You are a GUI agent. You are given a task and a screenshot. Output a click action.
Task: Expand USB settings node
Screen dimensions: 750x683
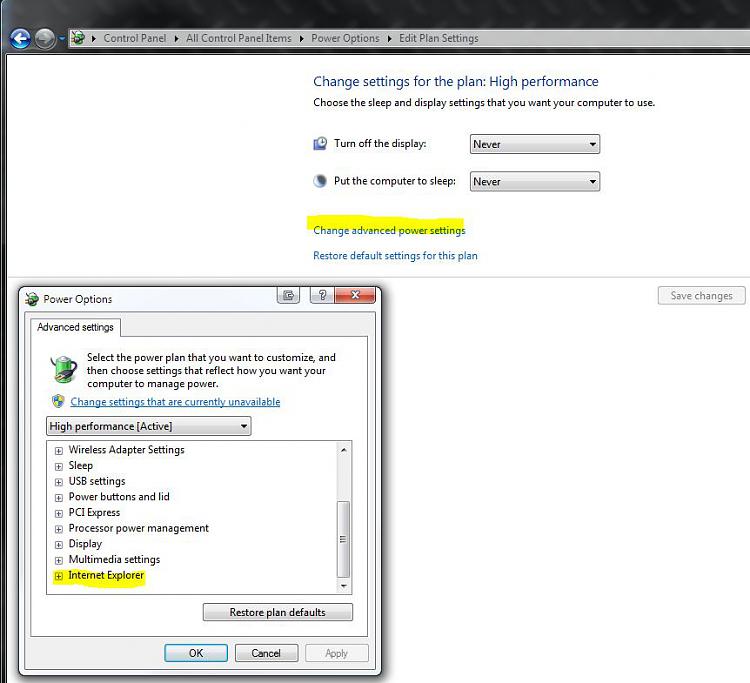(59, 482)
